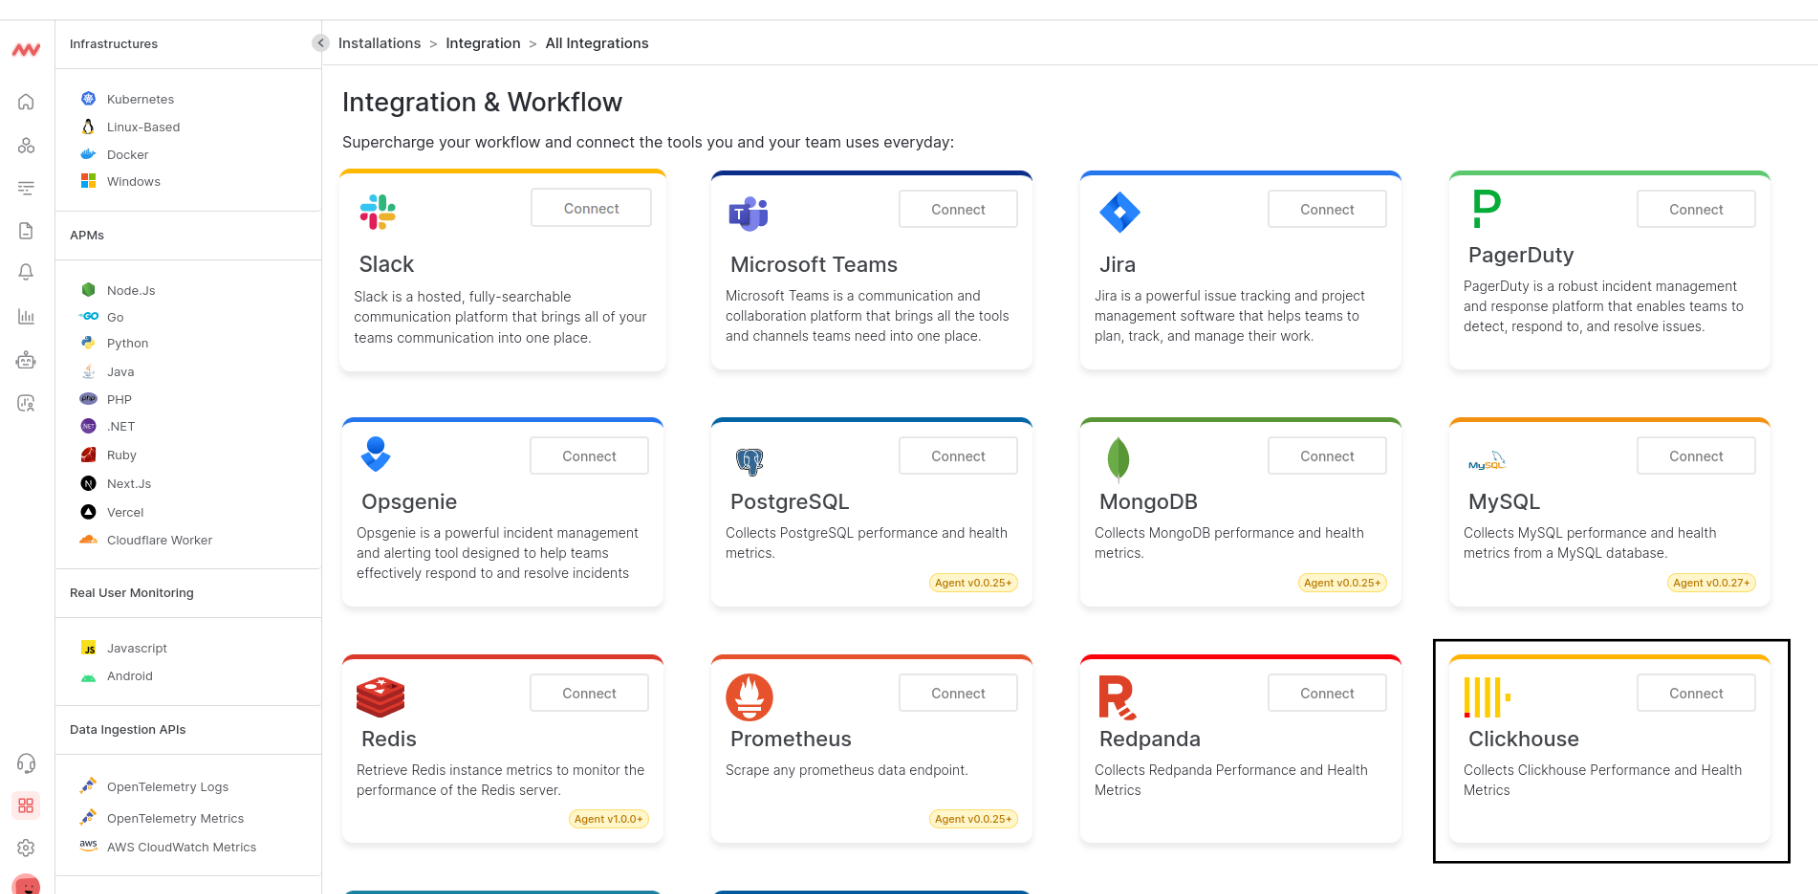This screenshot has height=894, width=1818.
Task: Connect the Microsoft Teams integration
Action: pyautogui.click(x=958, y=209)
